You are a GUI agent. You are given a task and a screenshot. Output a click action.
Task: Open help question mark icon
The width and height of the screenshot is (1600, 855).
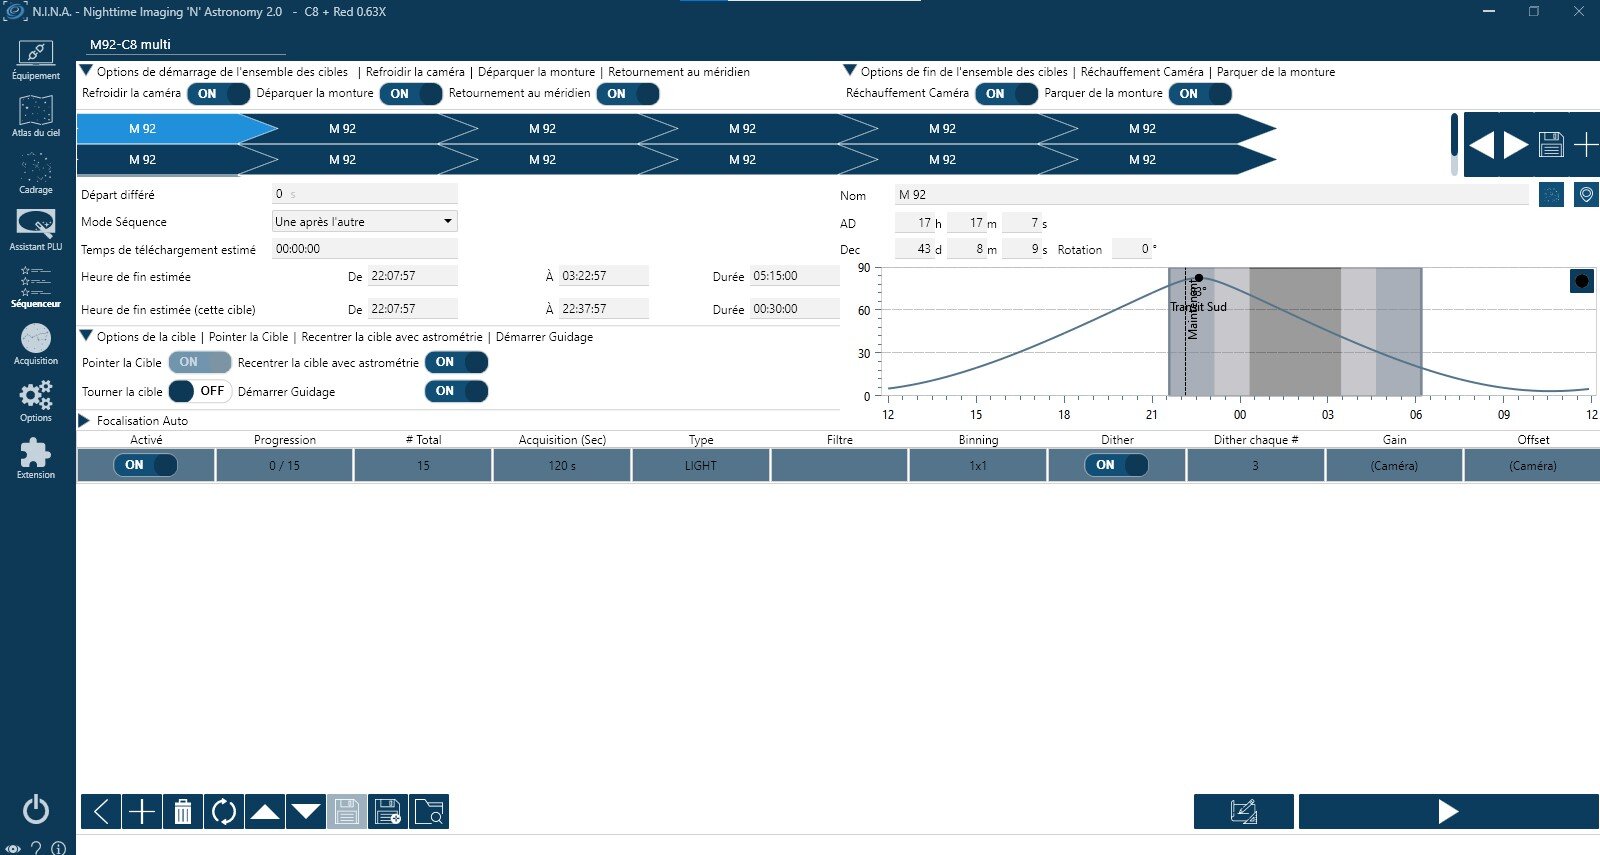click(x=36, y=848)
